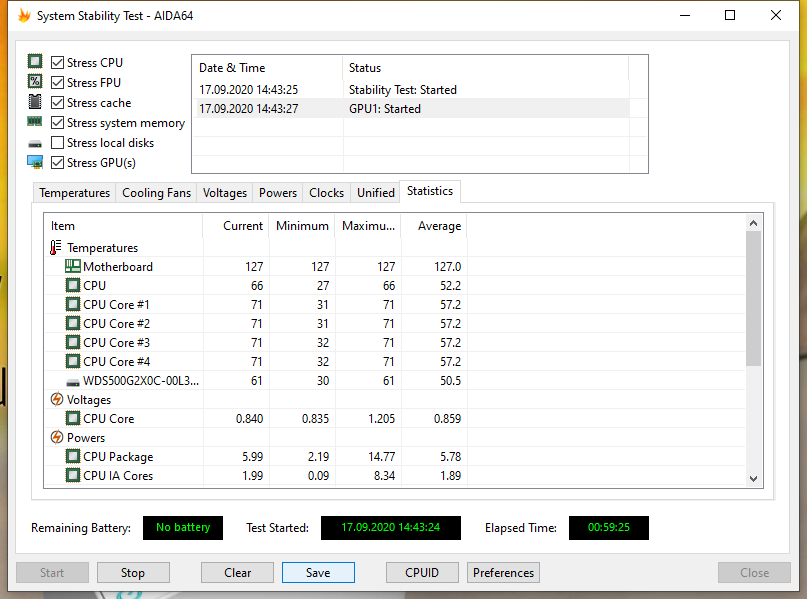807x599 pixels.
Task: Click the statistics scrollbar down arrow
Action: click(753, 479)
